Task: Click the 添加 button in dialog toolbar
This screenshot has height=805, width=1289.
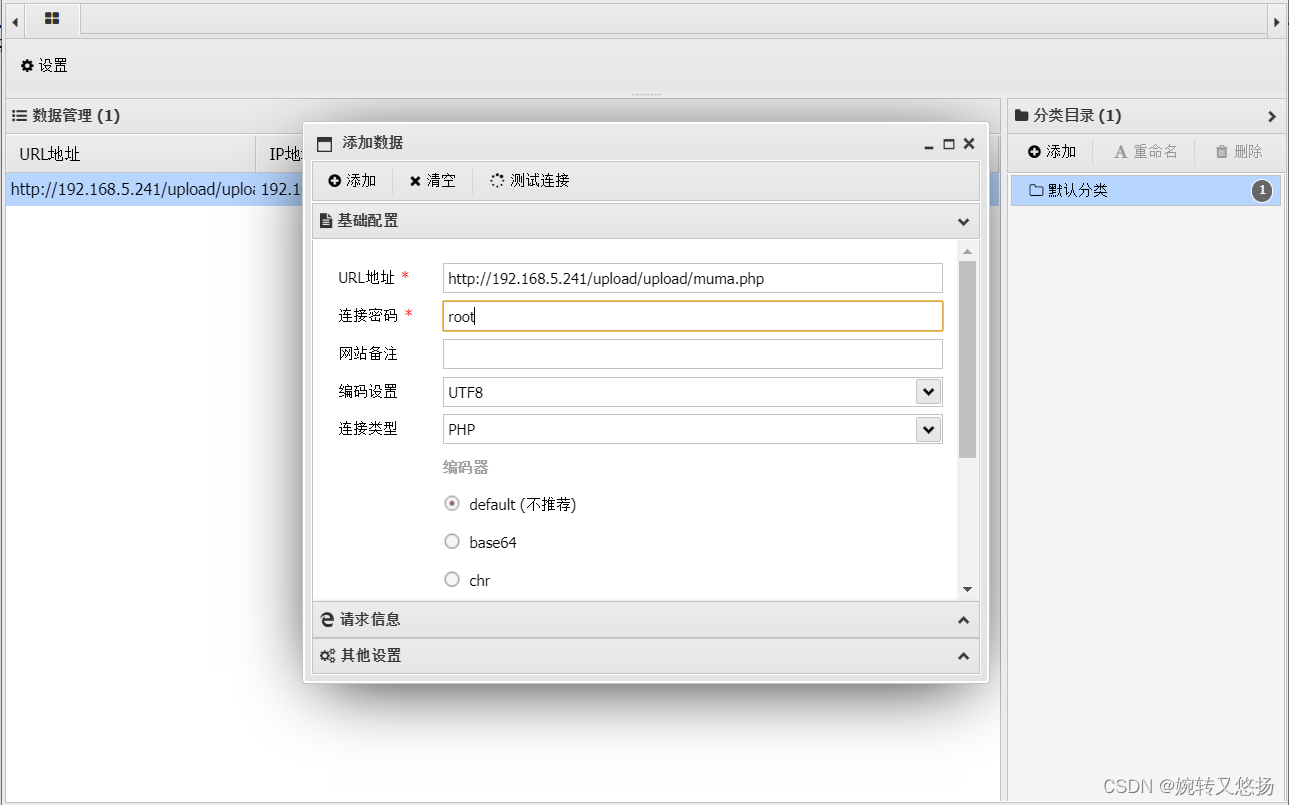Action: 351,180
